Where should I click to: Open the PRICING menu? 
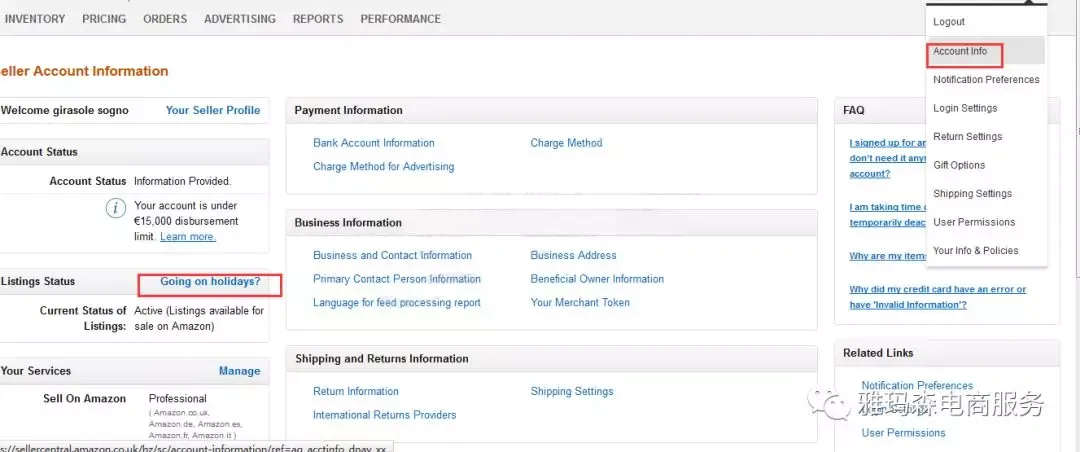[x=104, y=19]
